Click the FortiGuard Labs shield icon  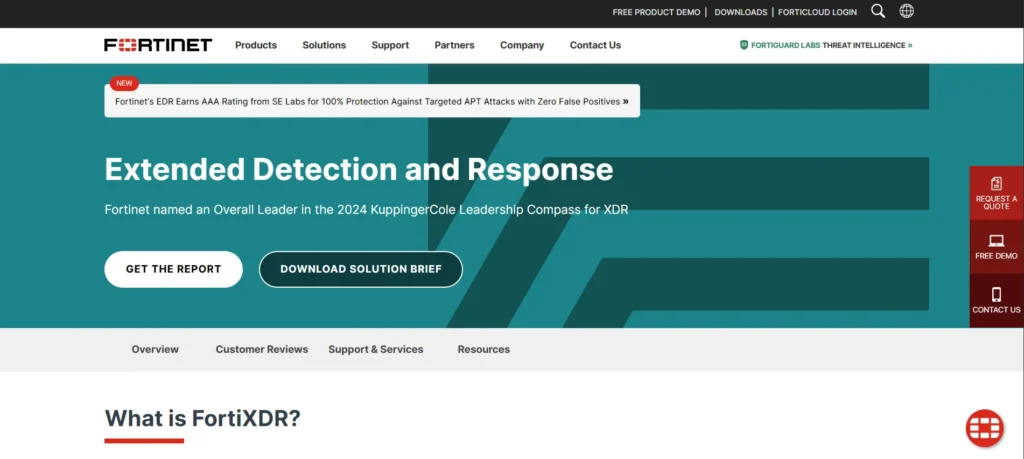(744, 45)
